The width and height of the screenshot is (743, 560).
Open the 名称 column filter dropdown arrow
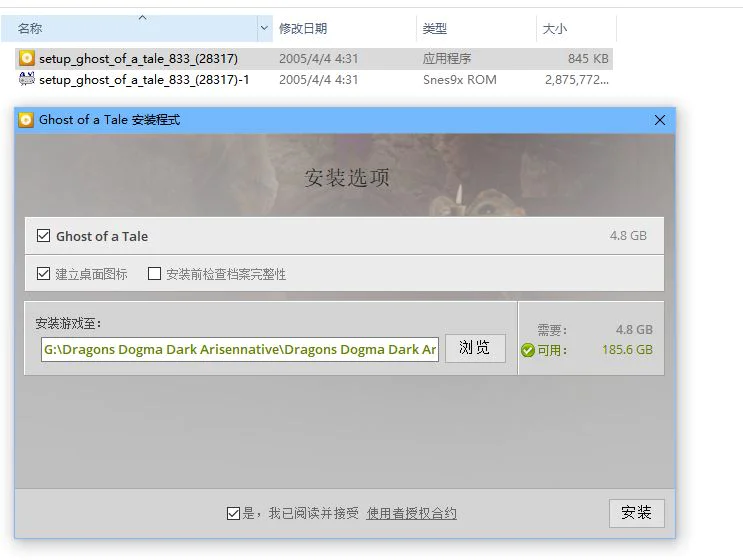click(x=264, y=28)
